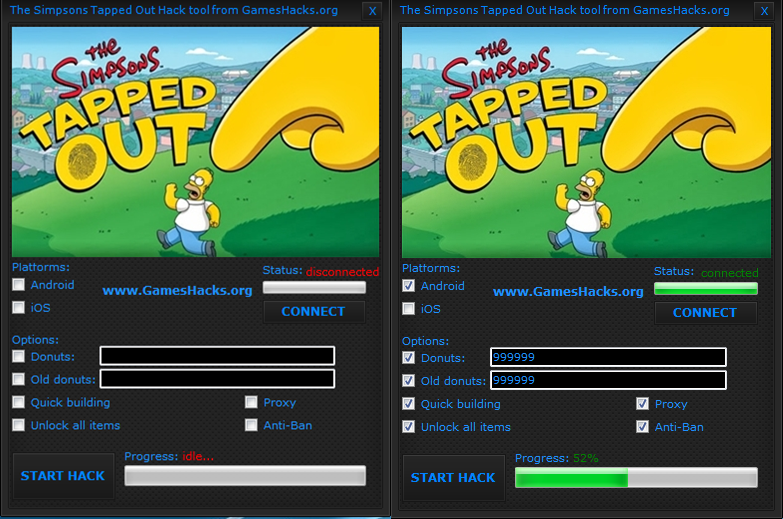Click START HACK in the connected window
Viewport: 783px width, 519px height.
tap(453, 478)
